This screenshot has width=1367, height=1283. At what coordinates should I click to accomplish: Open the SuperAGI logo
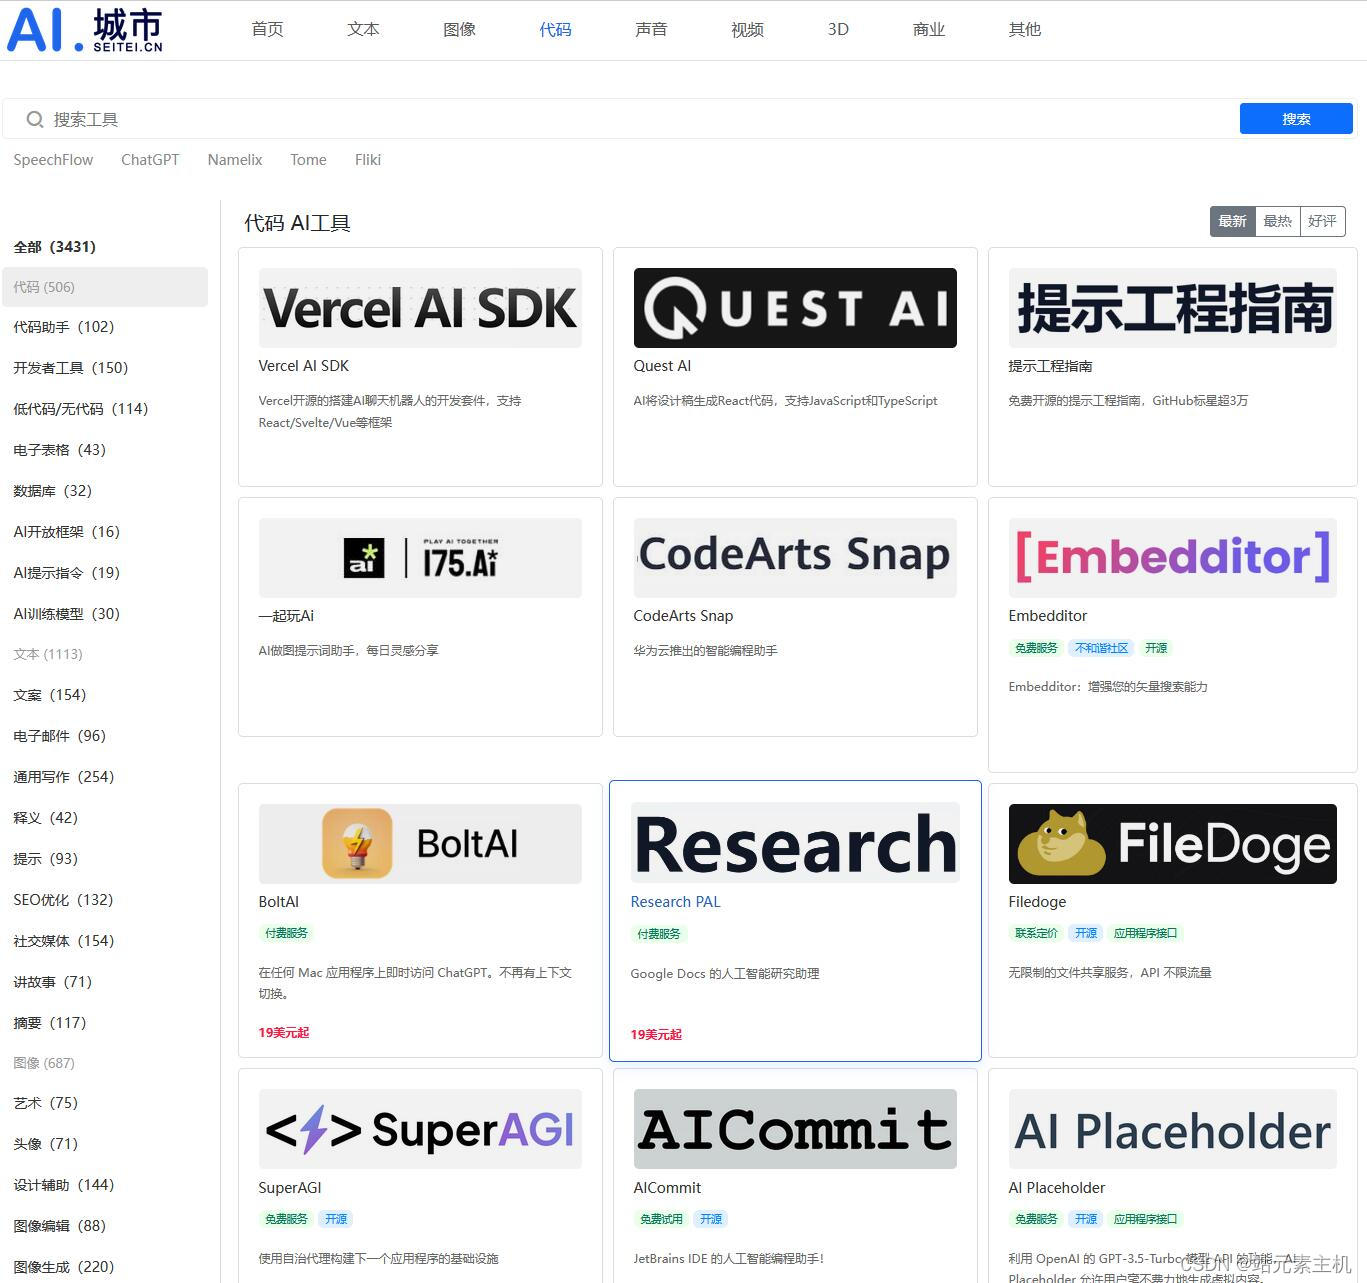click(419, 1129)
